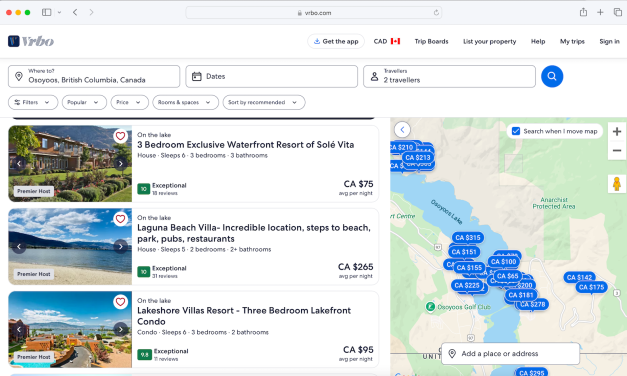This screenshot has width=627, height=376.
Task: Expand Rooms & spaces filter
Action: [x=186, y=102]
